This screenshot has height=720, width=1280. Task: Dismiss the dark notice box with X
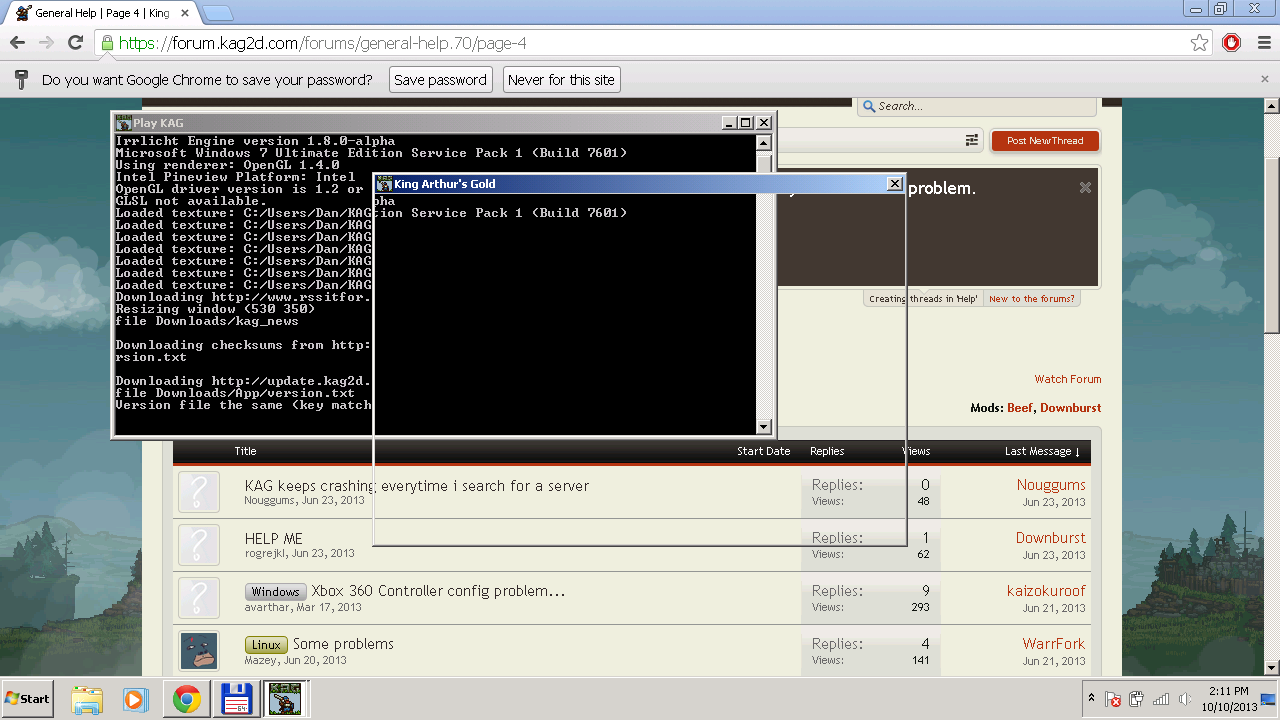(x=1085, y=188)
